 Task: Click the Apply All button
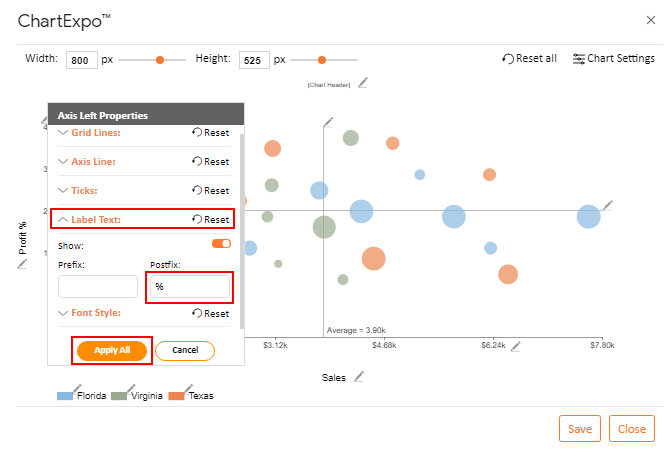tap(112, 350)
